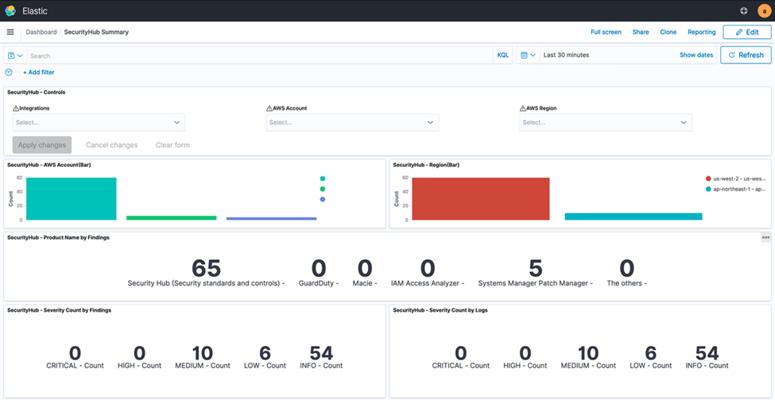The height and width of the screenshot is (400, 775).
Task: Open Product Name panel options ellipsis
Action: pos(766,238)
